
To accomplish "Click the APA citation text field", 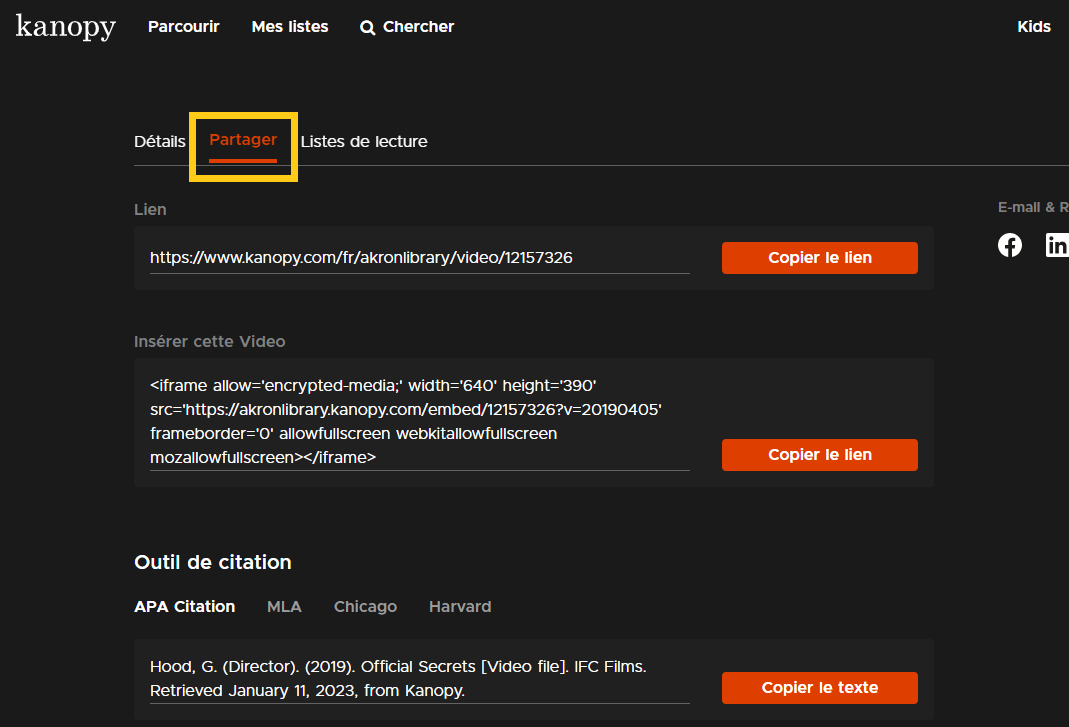I will 419,679.
